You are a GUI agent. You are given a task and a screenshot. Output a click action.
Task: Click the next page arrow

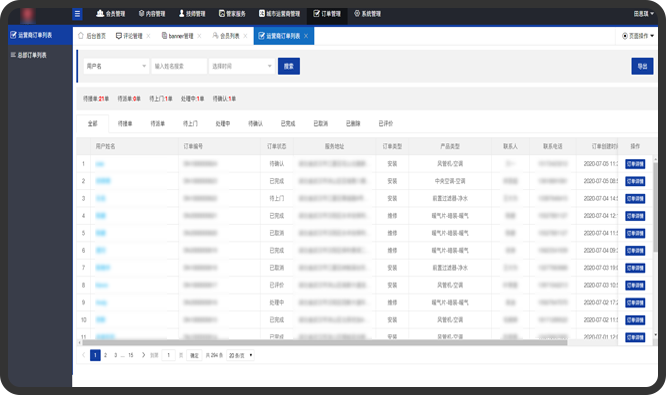(143, 355)
